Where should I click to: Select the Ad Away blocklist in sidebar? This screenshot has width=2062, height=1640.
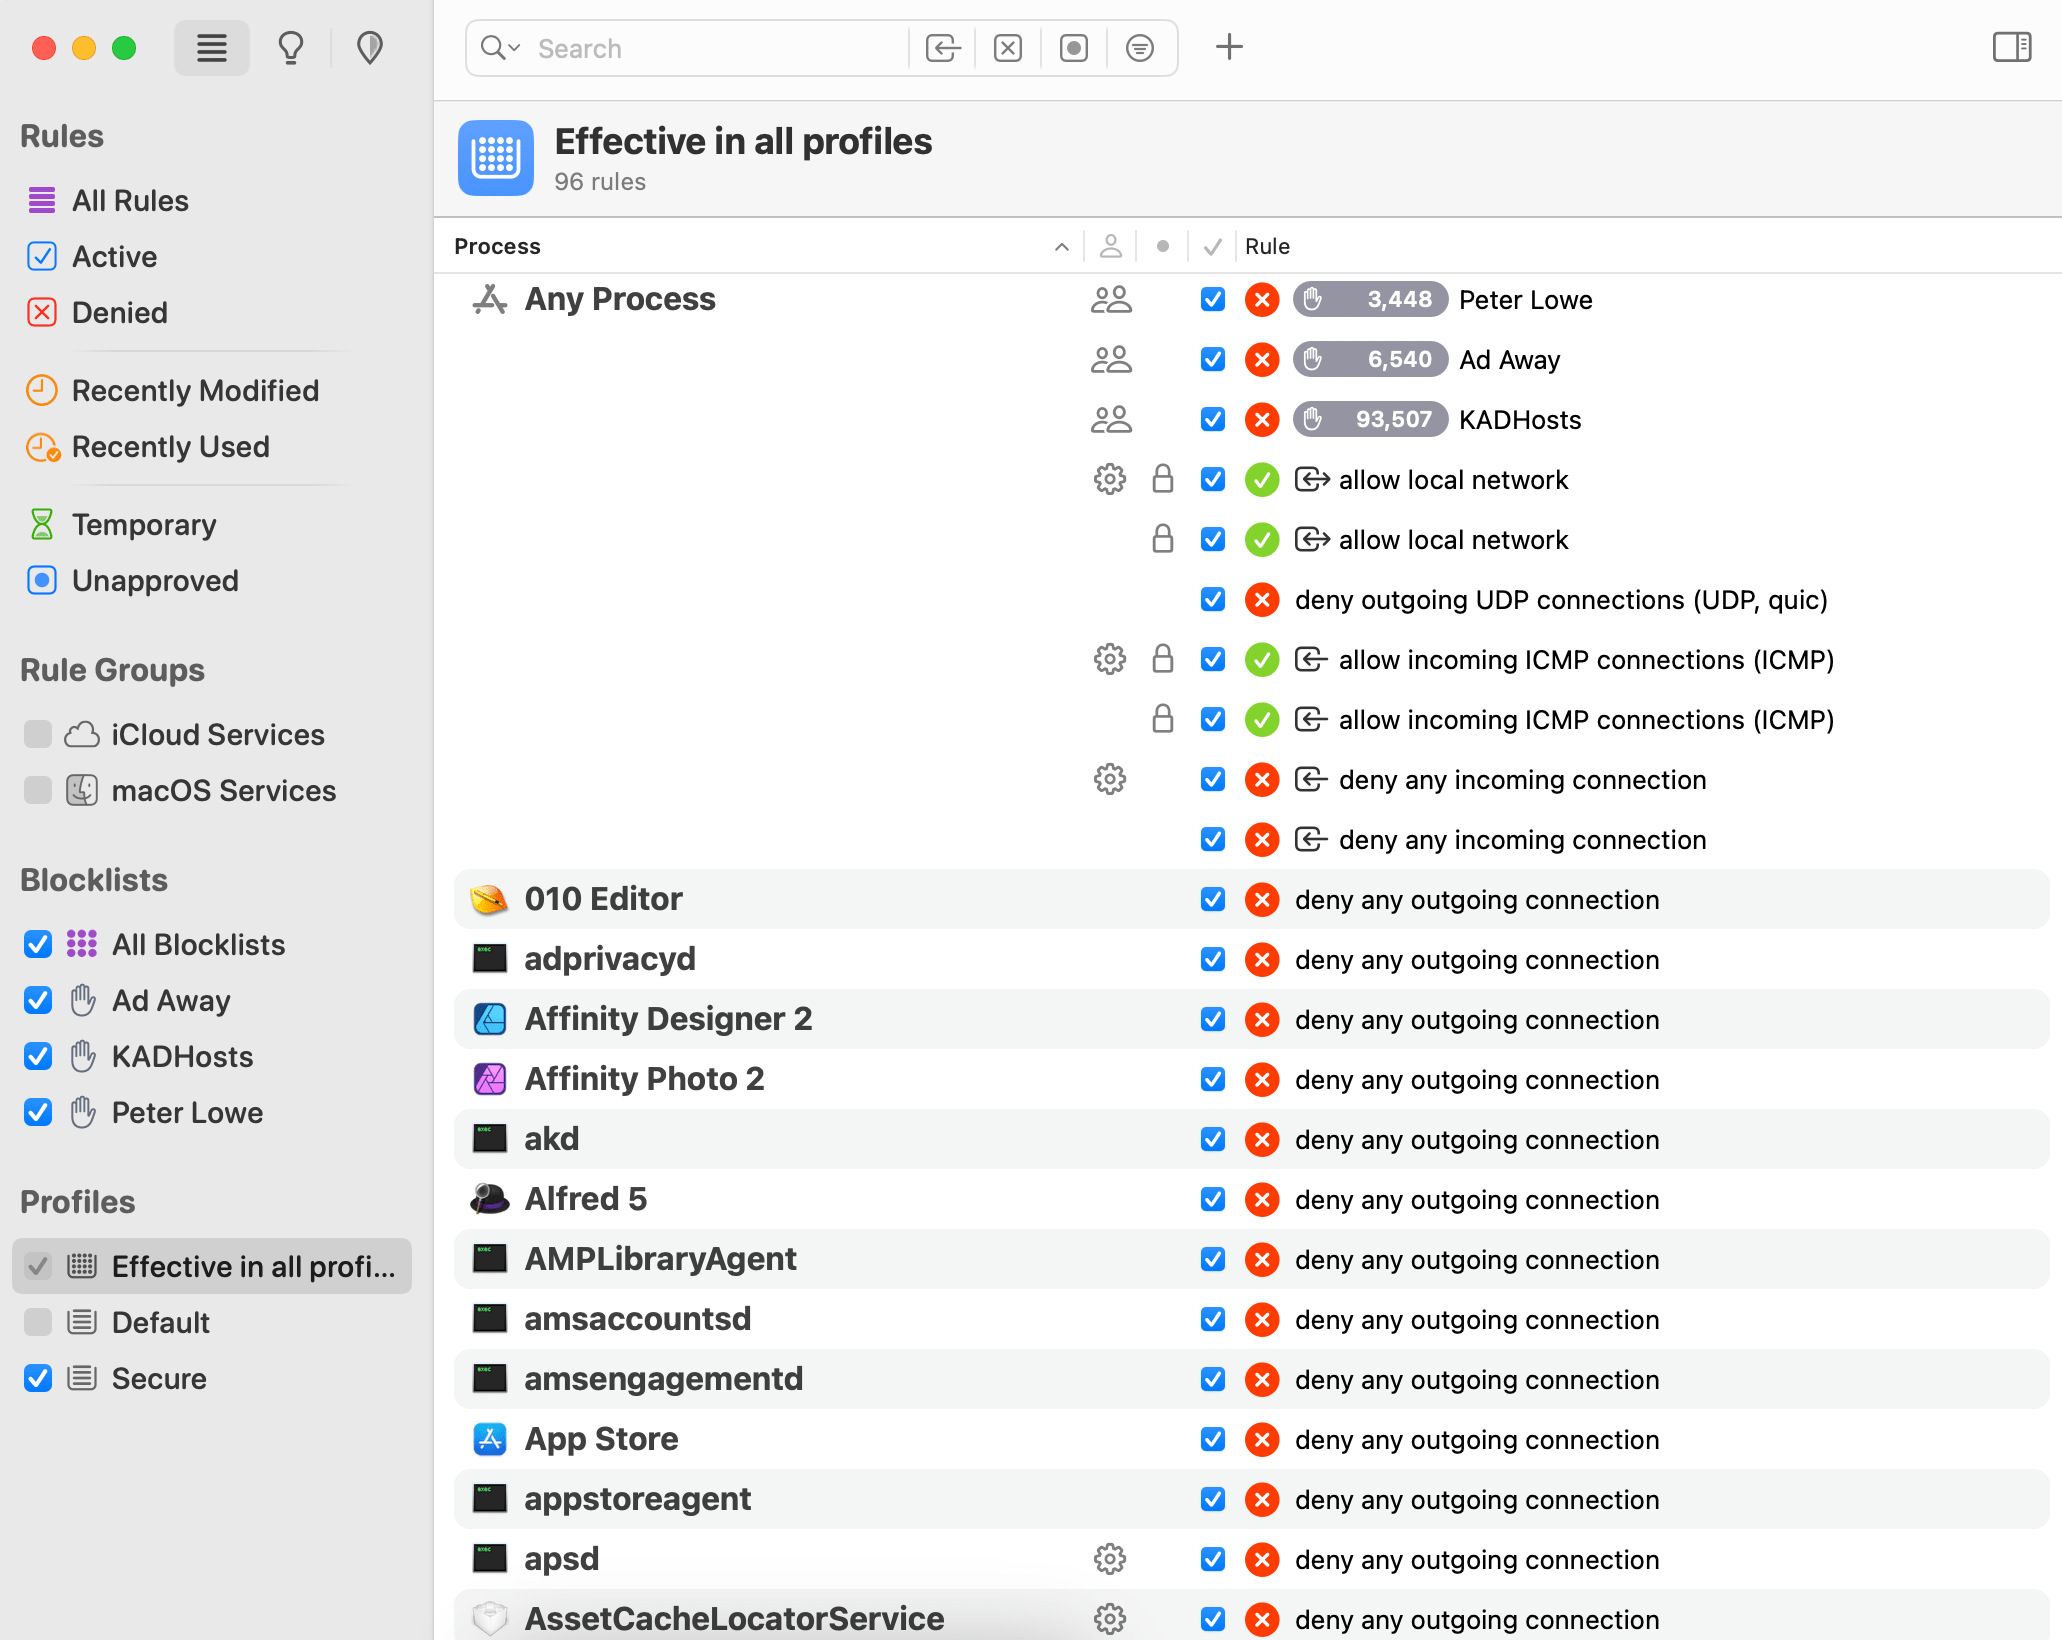(171, 1001)
